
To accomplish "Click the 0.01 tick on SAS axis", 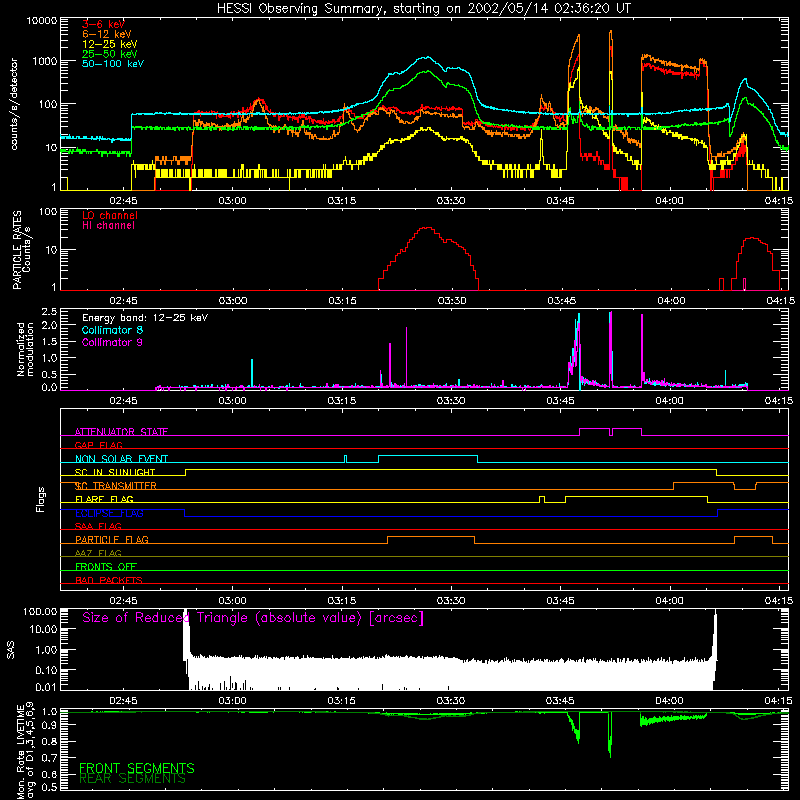I will coord(46,687).
